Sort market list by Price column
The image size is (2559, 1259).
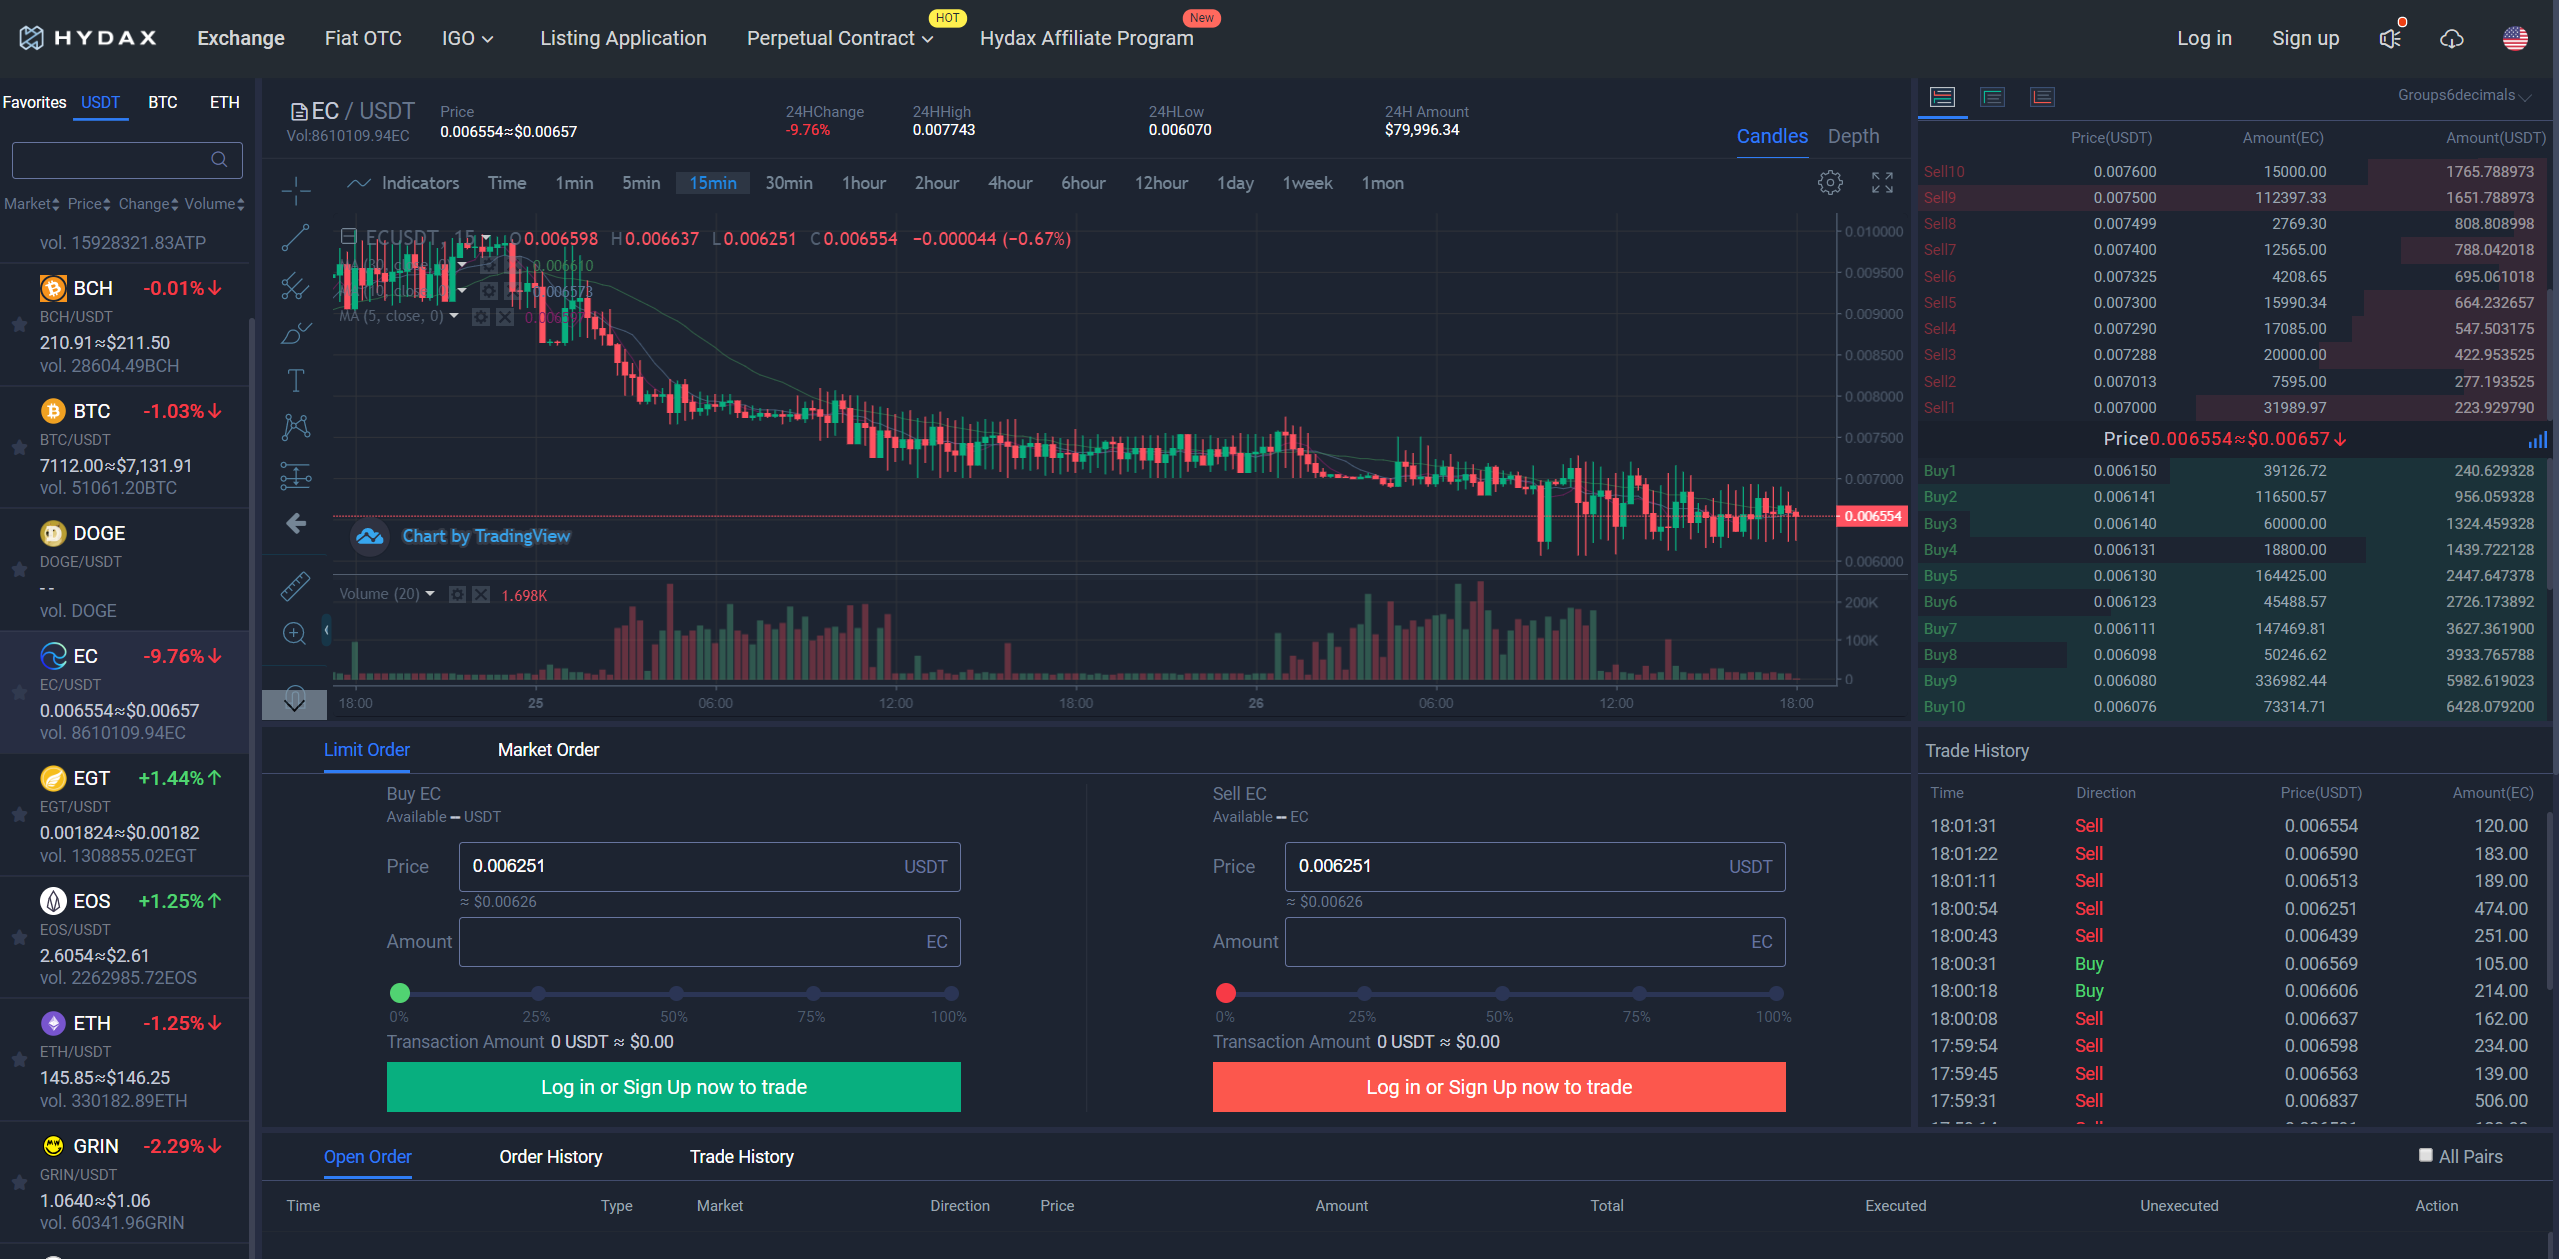tap(88, 204)
